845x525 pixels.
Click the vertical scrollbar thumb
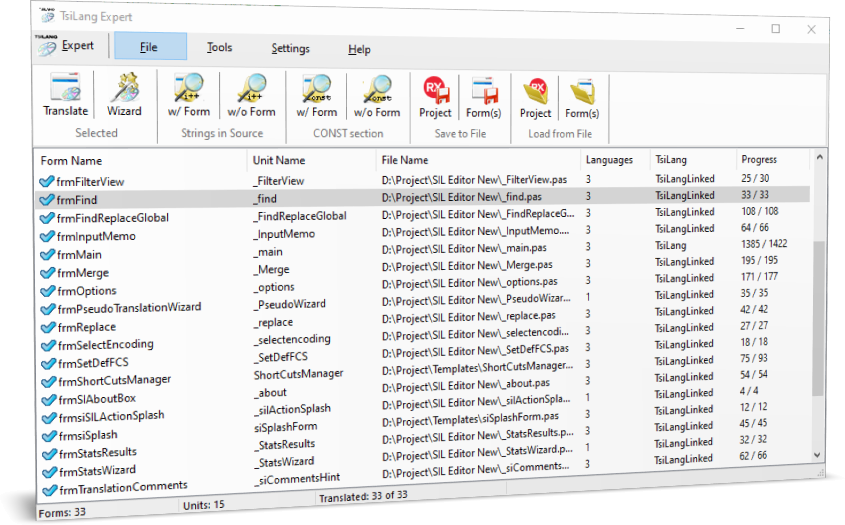(x=818, y=318)
